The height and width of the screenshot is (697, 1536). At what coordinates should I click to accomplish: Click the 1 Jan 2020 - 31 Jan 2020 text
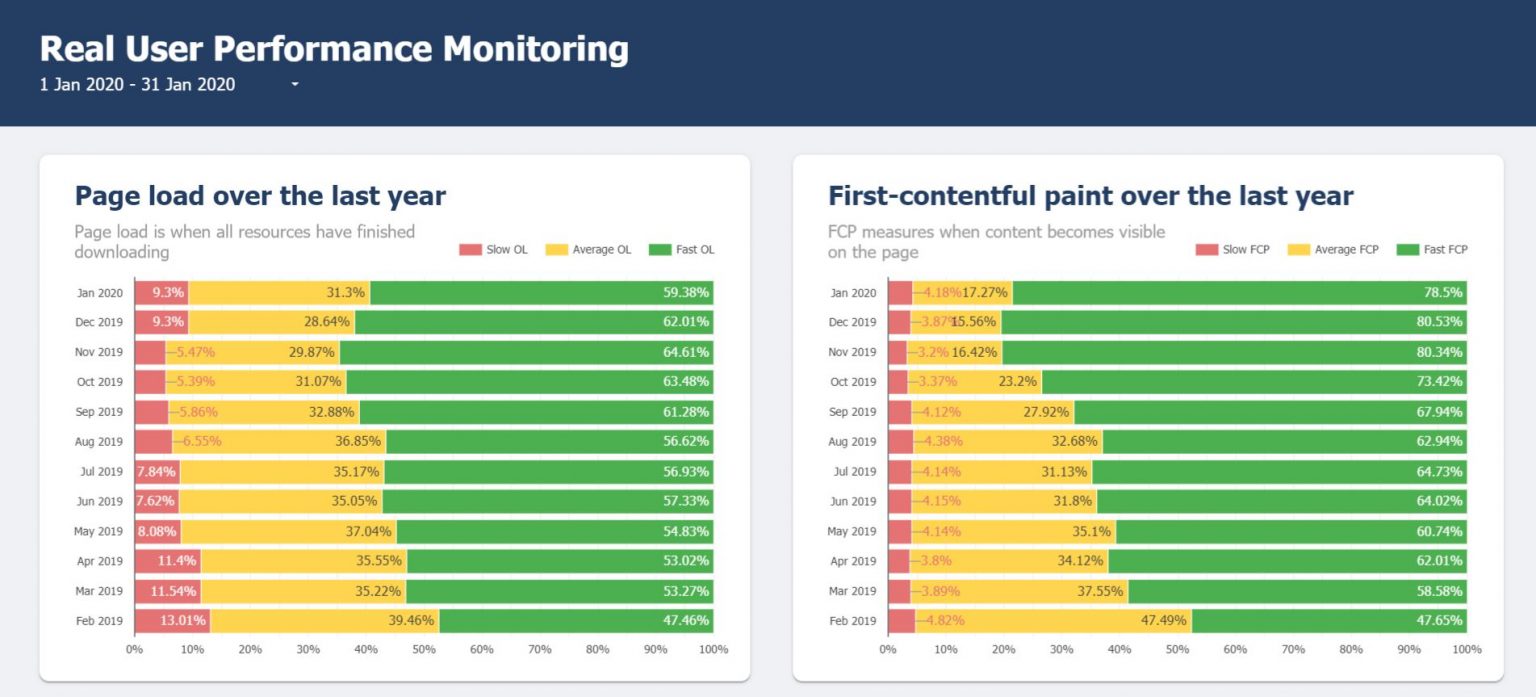click(x=136, y=85)
